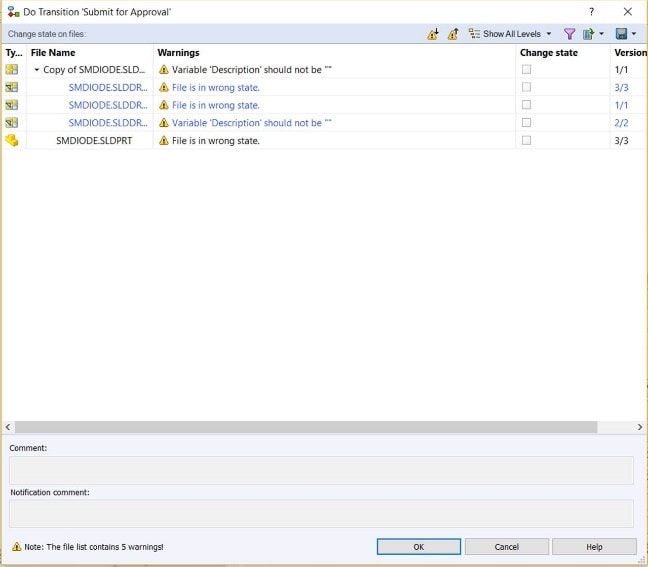Click the workflow transition icon in title bar

(13, 12)
